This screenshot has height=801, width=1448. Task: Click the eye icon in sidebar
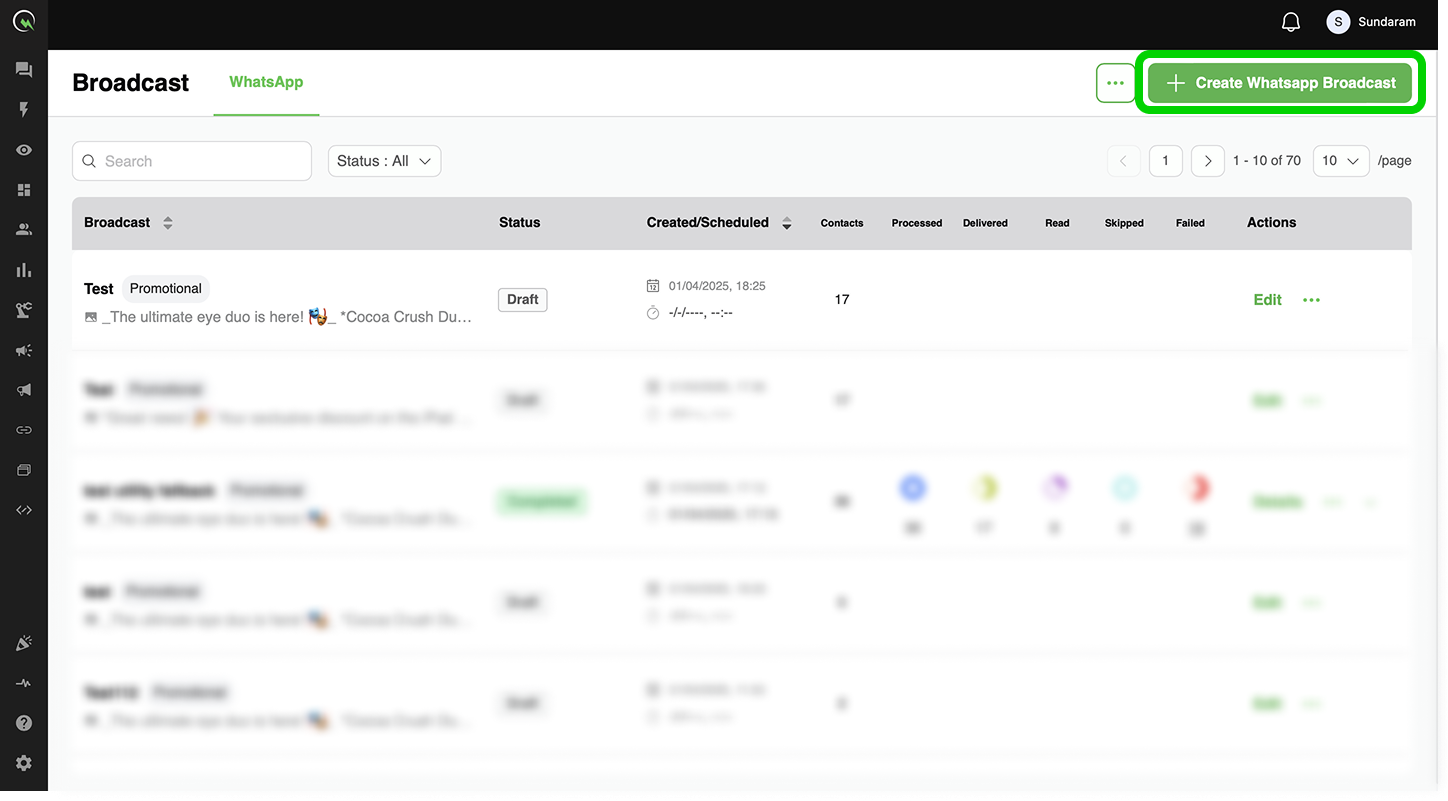tap(24, 150)
